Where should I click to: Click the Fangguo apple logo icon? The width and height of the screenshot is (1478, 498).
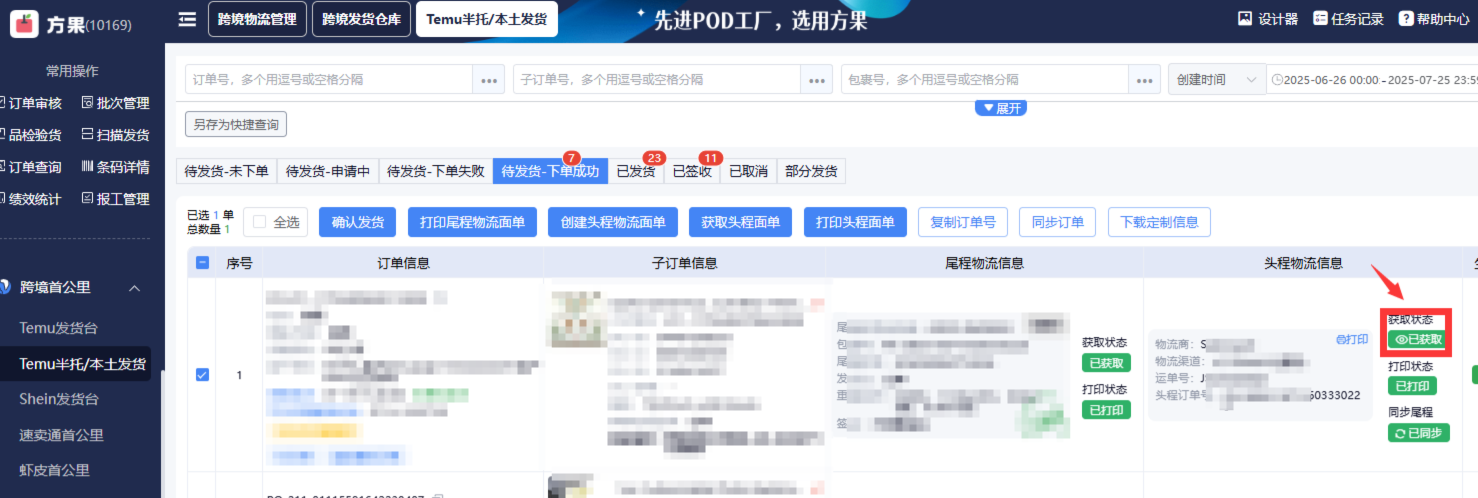pyautogui.click(x=24, y=24)
